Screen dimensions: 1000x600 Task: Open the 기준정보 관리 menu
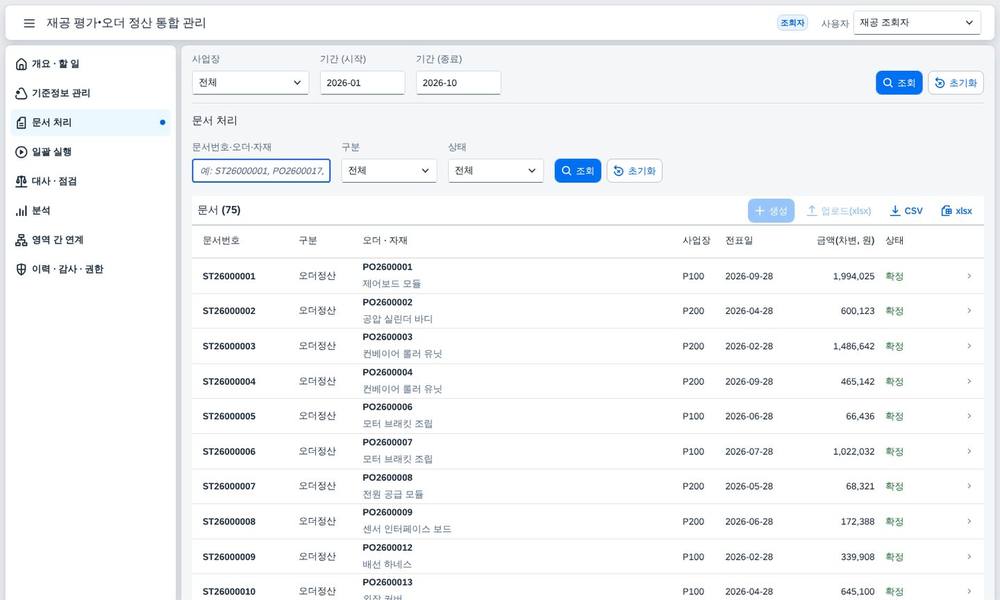point(91,93)
